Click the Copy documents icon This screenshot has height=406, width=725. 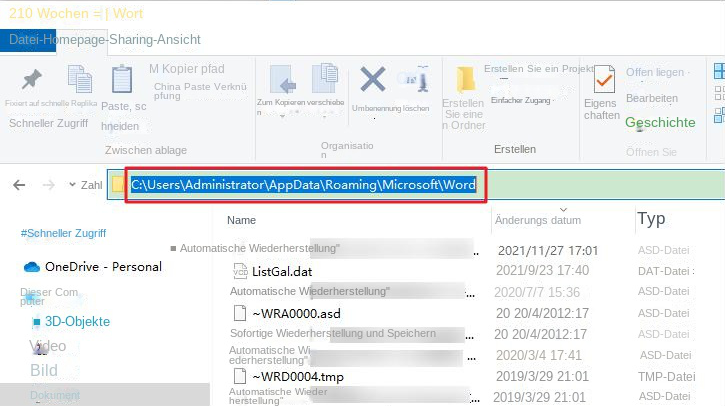80,79
